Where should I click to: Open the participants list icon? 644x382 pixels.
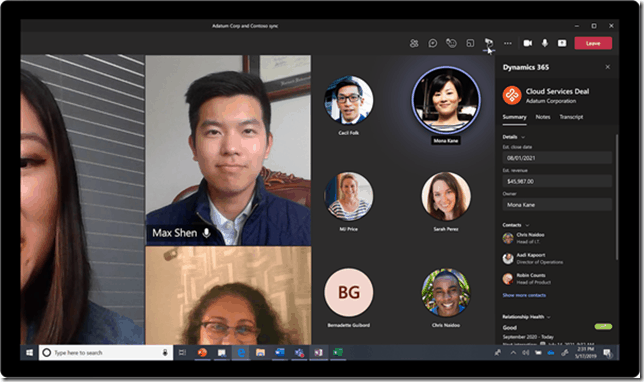pyautogui.click(x=414, y=43)
